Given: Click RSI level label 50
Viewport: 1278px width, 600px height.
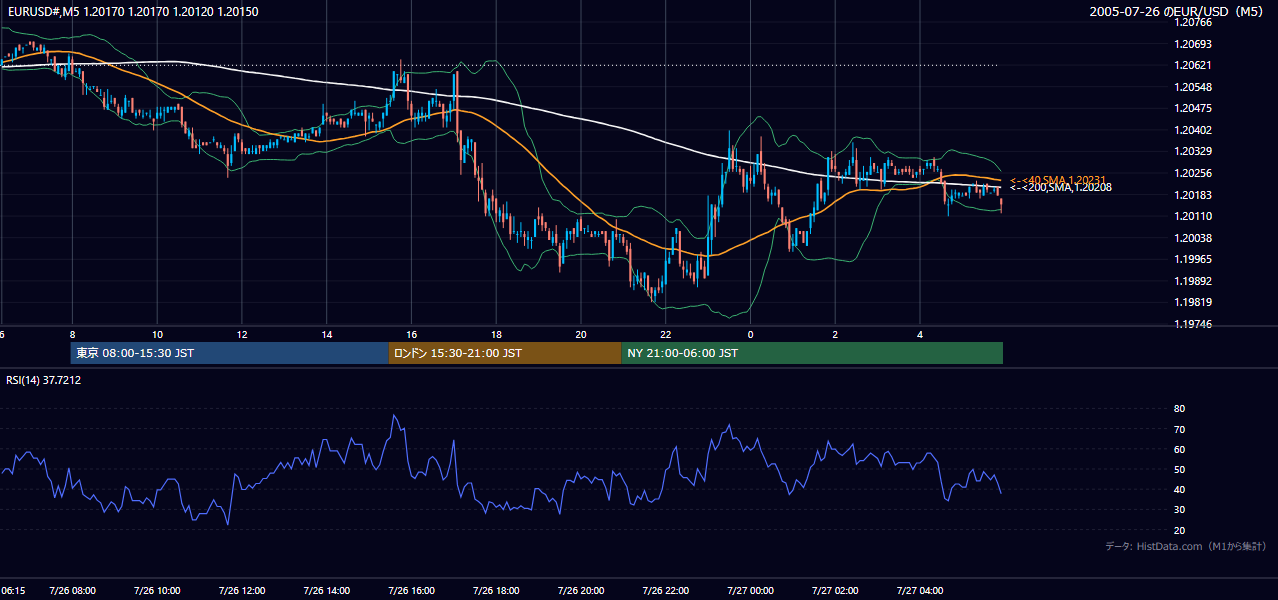Looking at the screenshot, I should click(1179, 470).
